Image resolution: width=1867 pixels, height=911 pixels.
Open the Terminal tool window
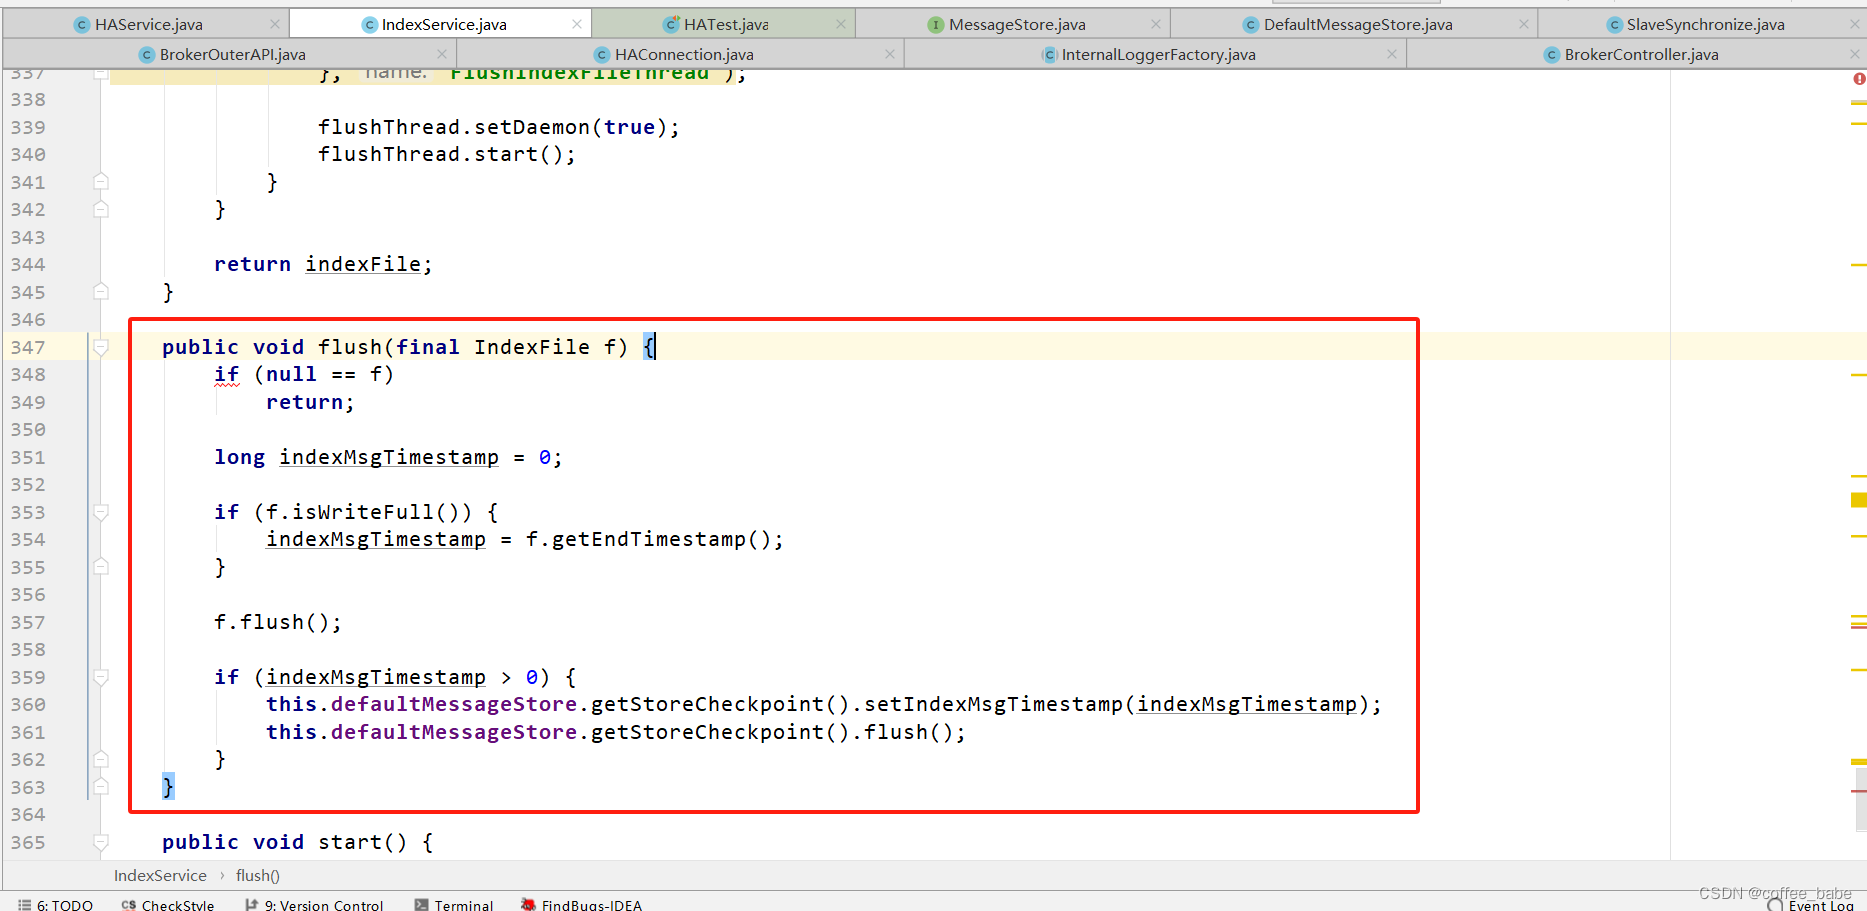[454, 904]
